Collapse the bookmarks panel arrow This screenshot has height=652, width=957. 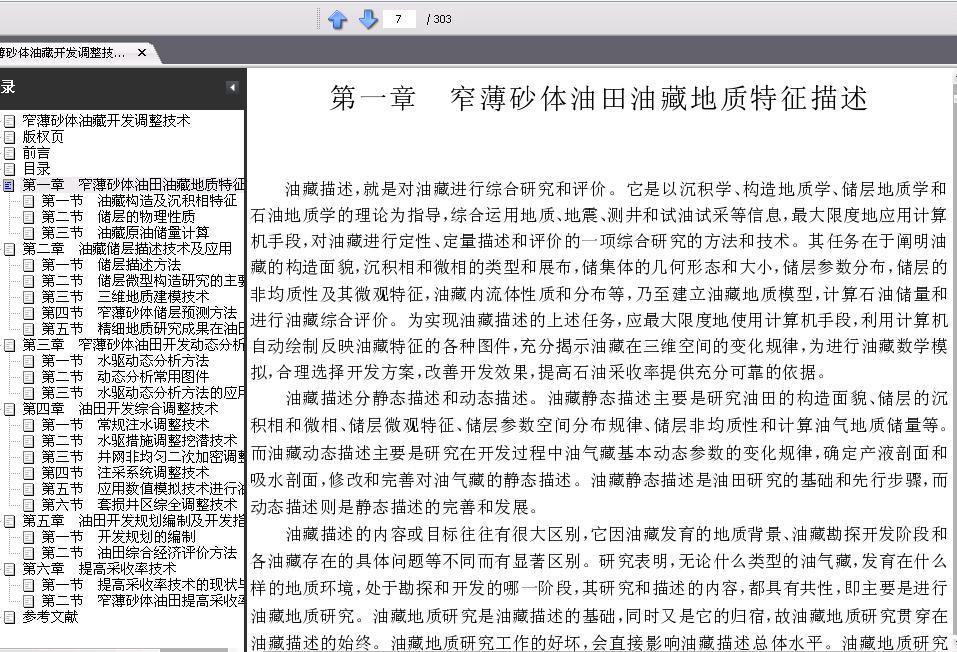[x=232, y=87]
